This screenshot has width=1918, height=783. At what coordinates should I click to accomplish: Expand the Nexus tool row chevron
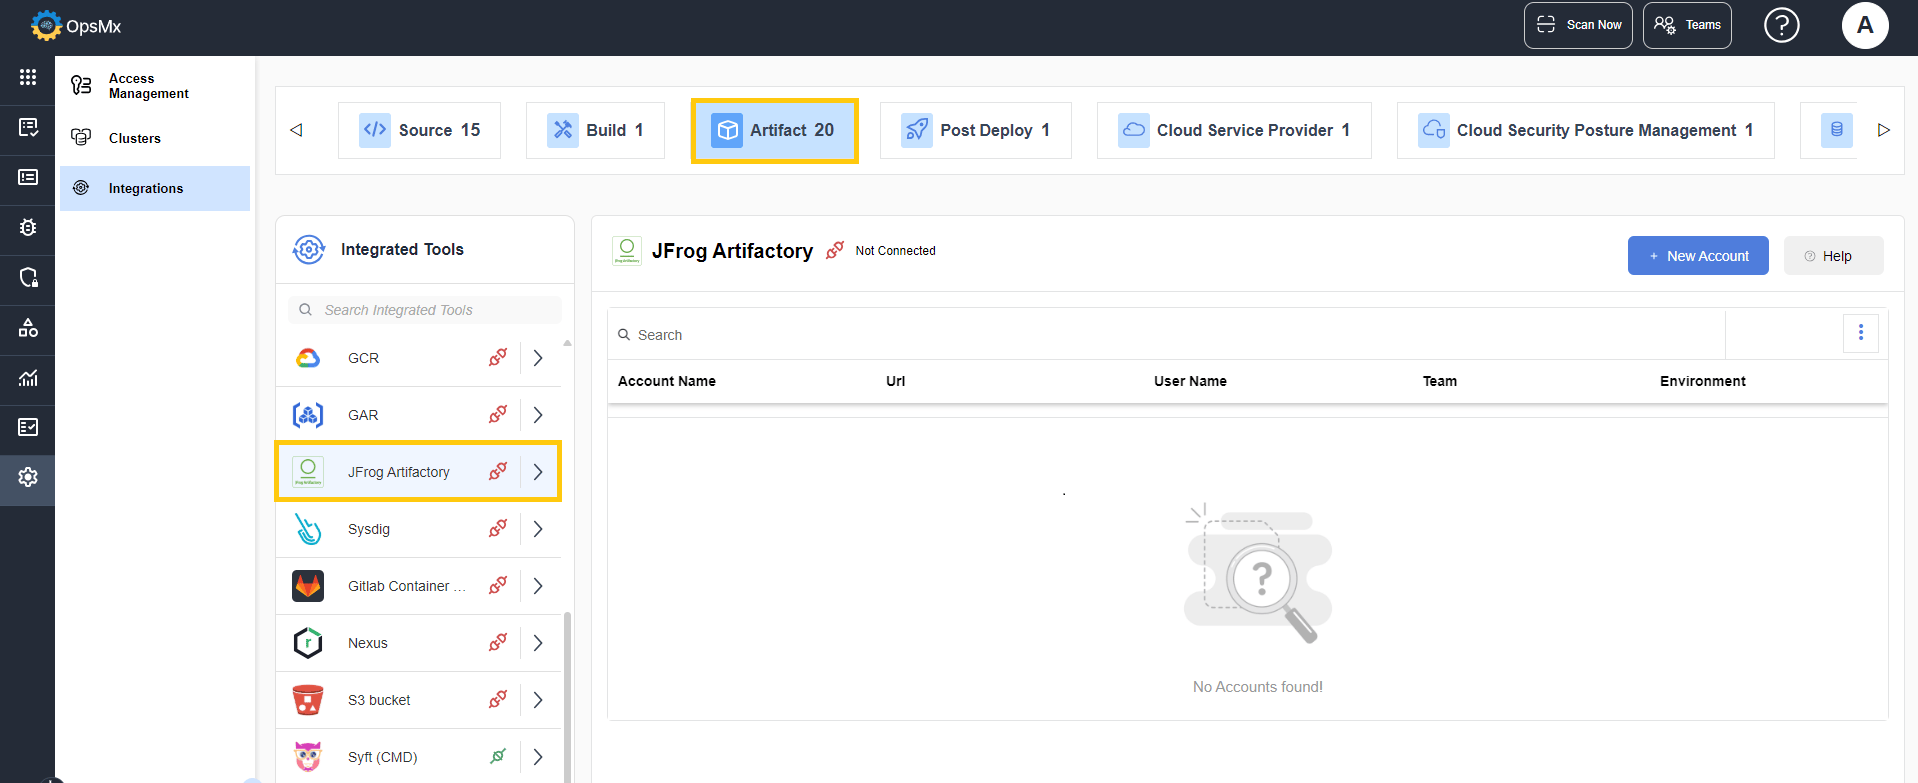[x=538, y=643]
